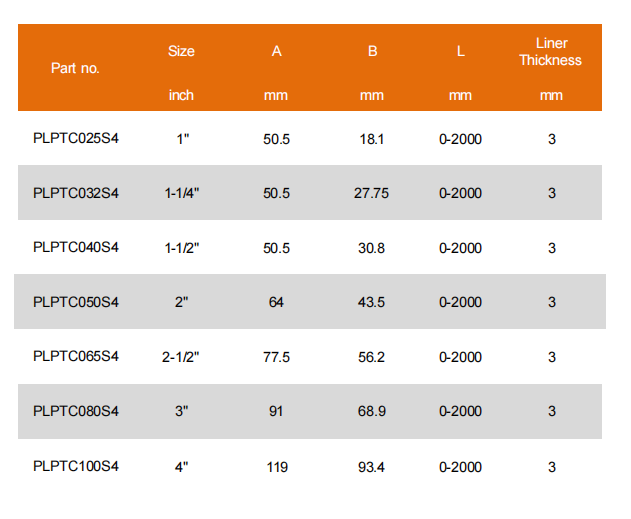Select part number PLPTC025S4
Screen dimensions: 631x519
[76, 139]
